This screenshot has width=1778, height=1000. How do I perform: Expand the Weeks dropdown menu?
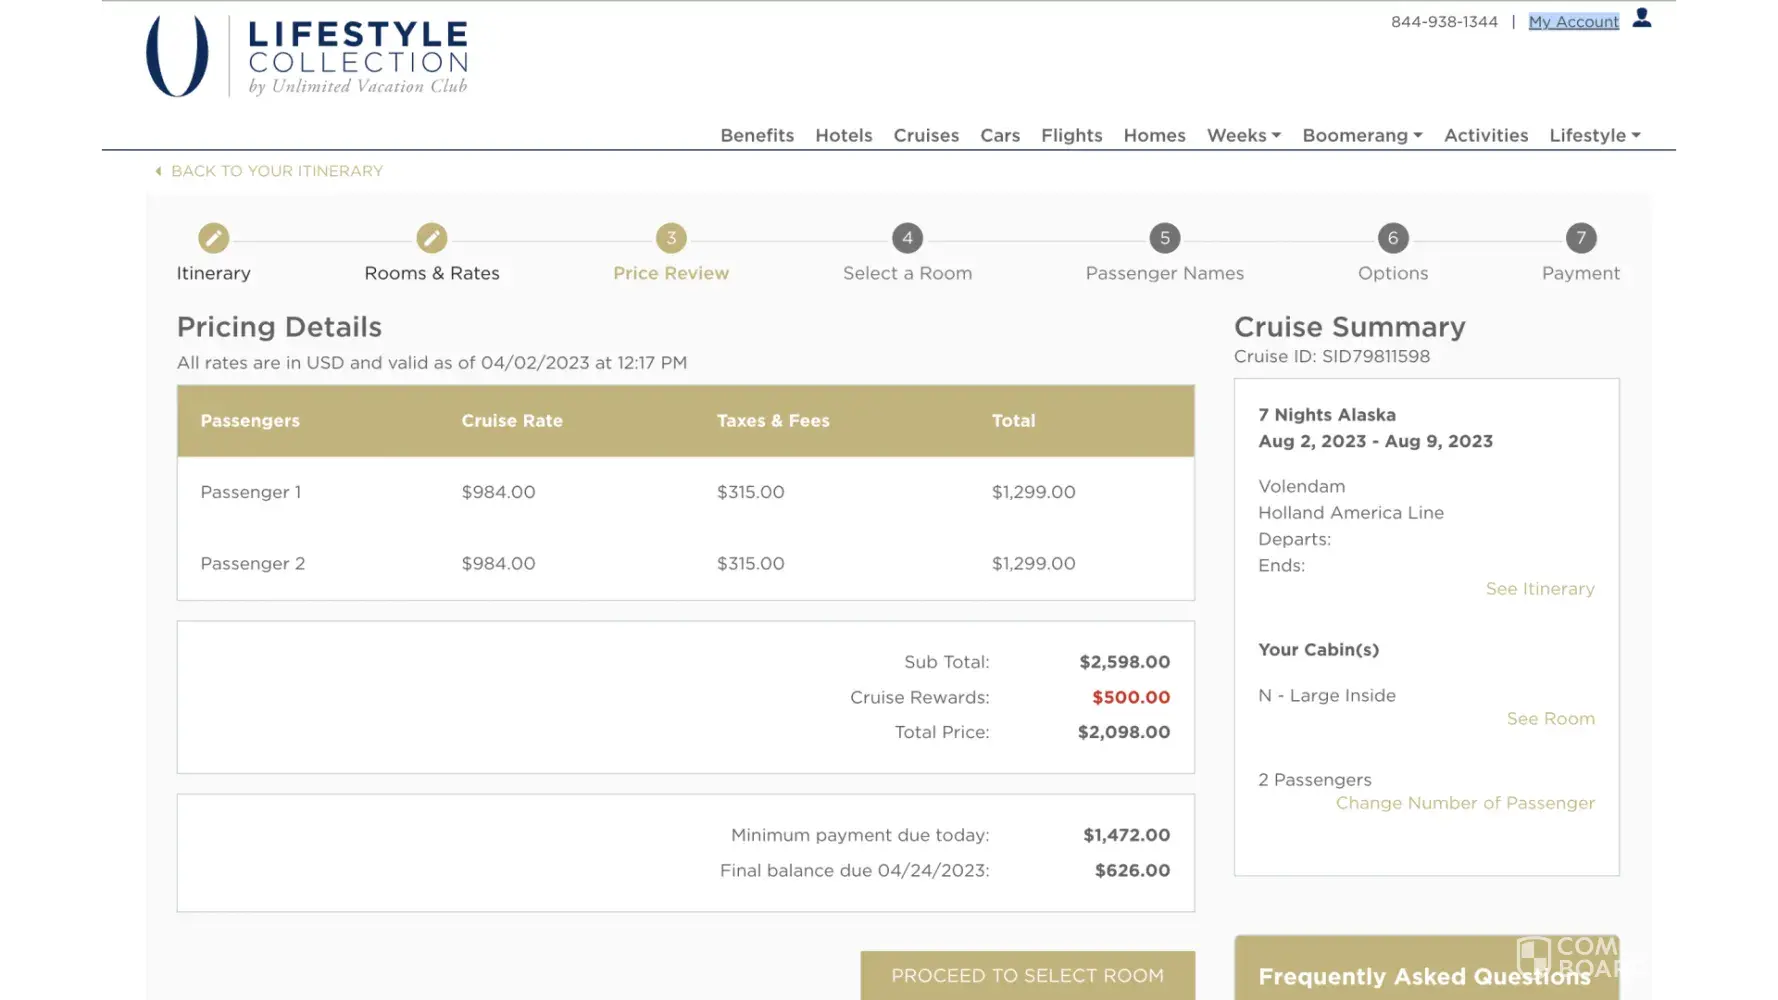point(1244,135)
